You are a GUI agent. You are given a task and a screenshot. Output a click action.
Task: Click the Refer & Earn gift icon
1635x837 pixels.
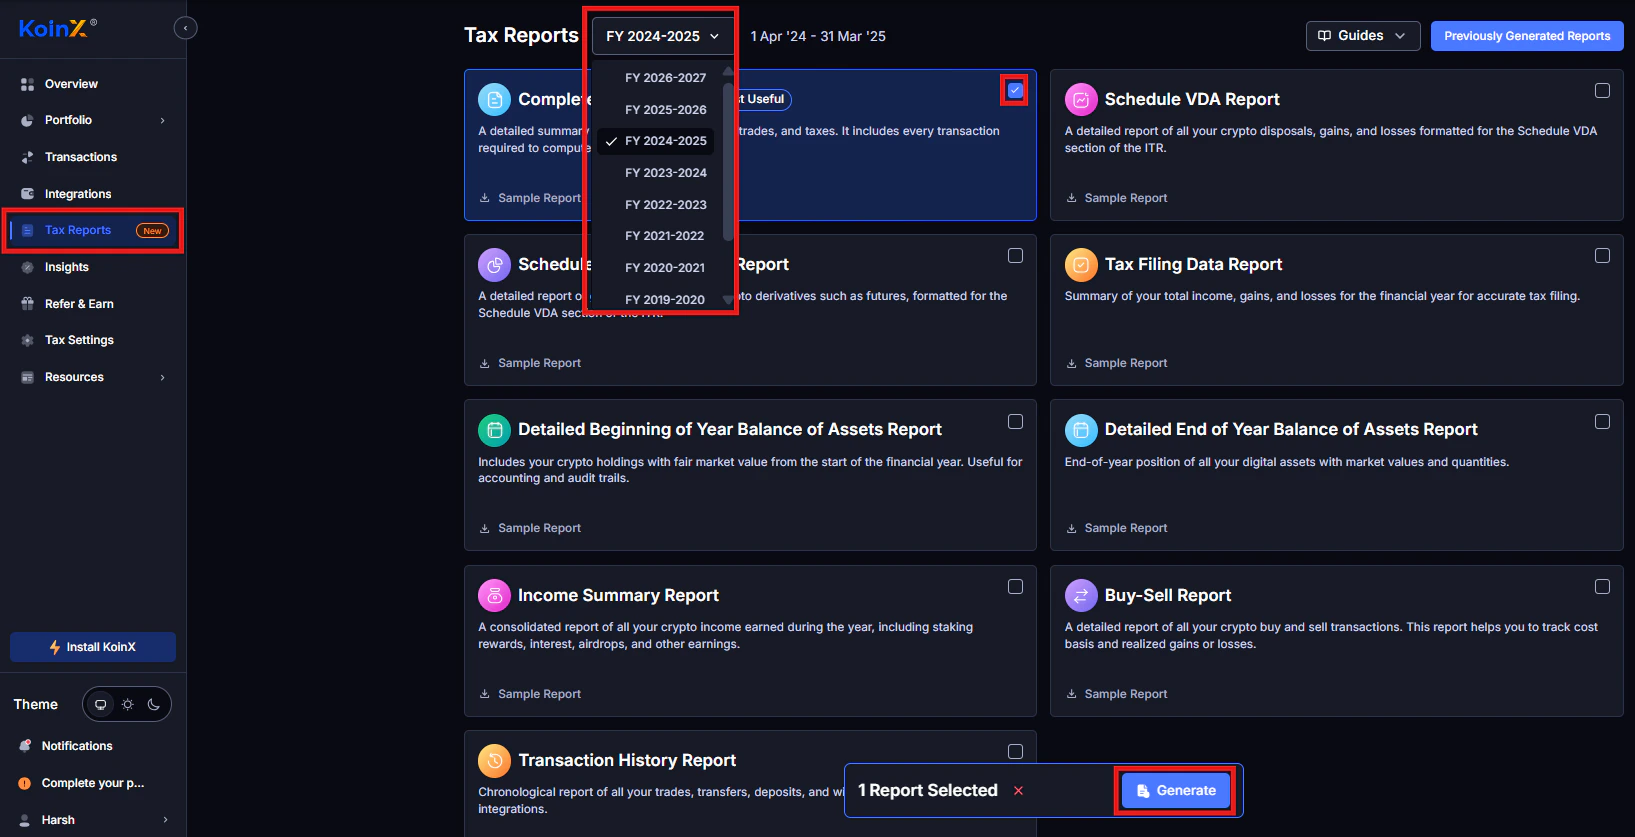(27, 304)
